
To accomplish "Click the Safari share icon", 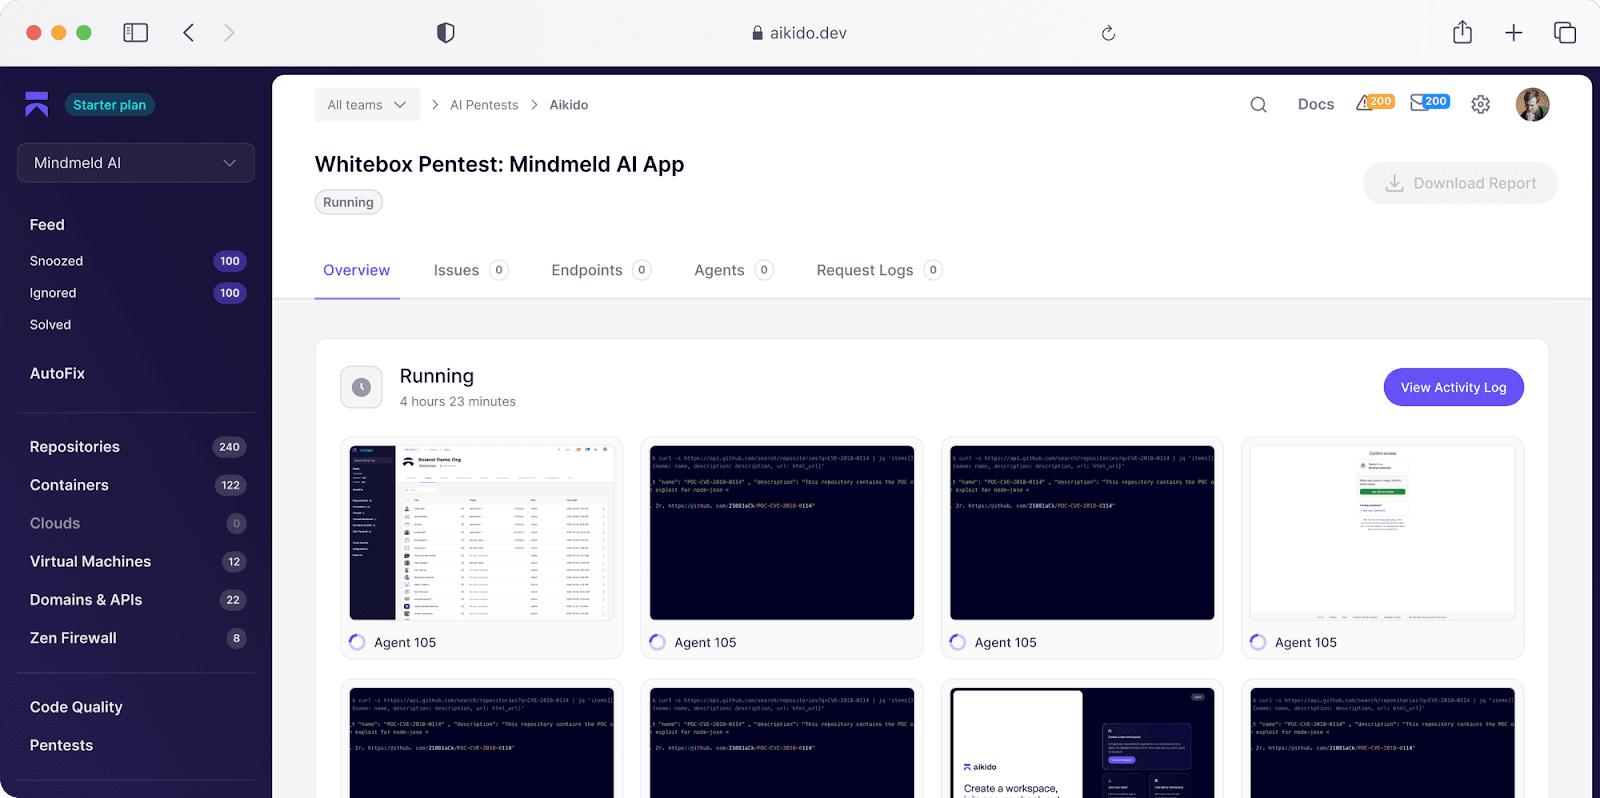I will (x=1462, y=32).
